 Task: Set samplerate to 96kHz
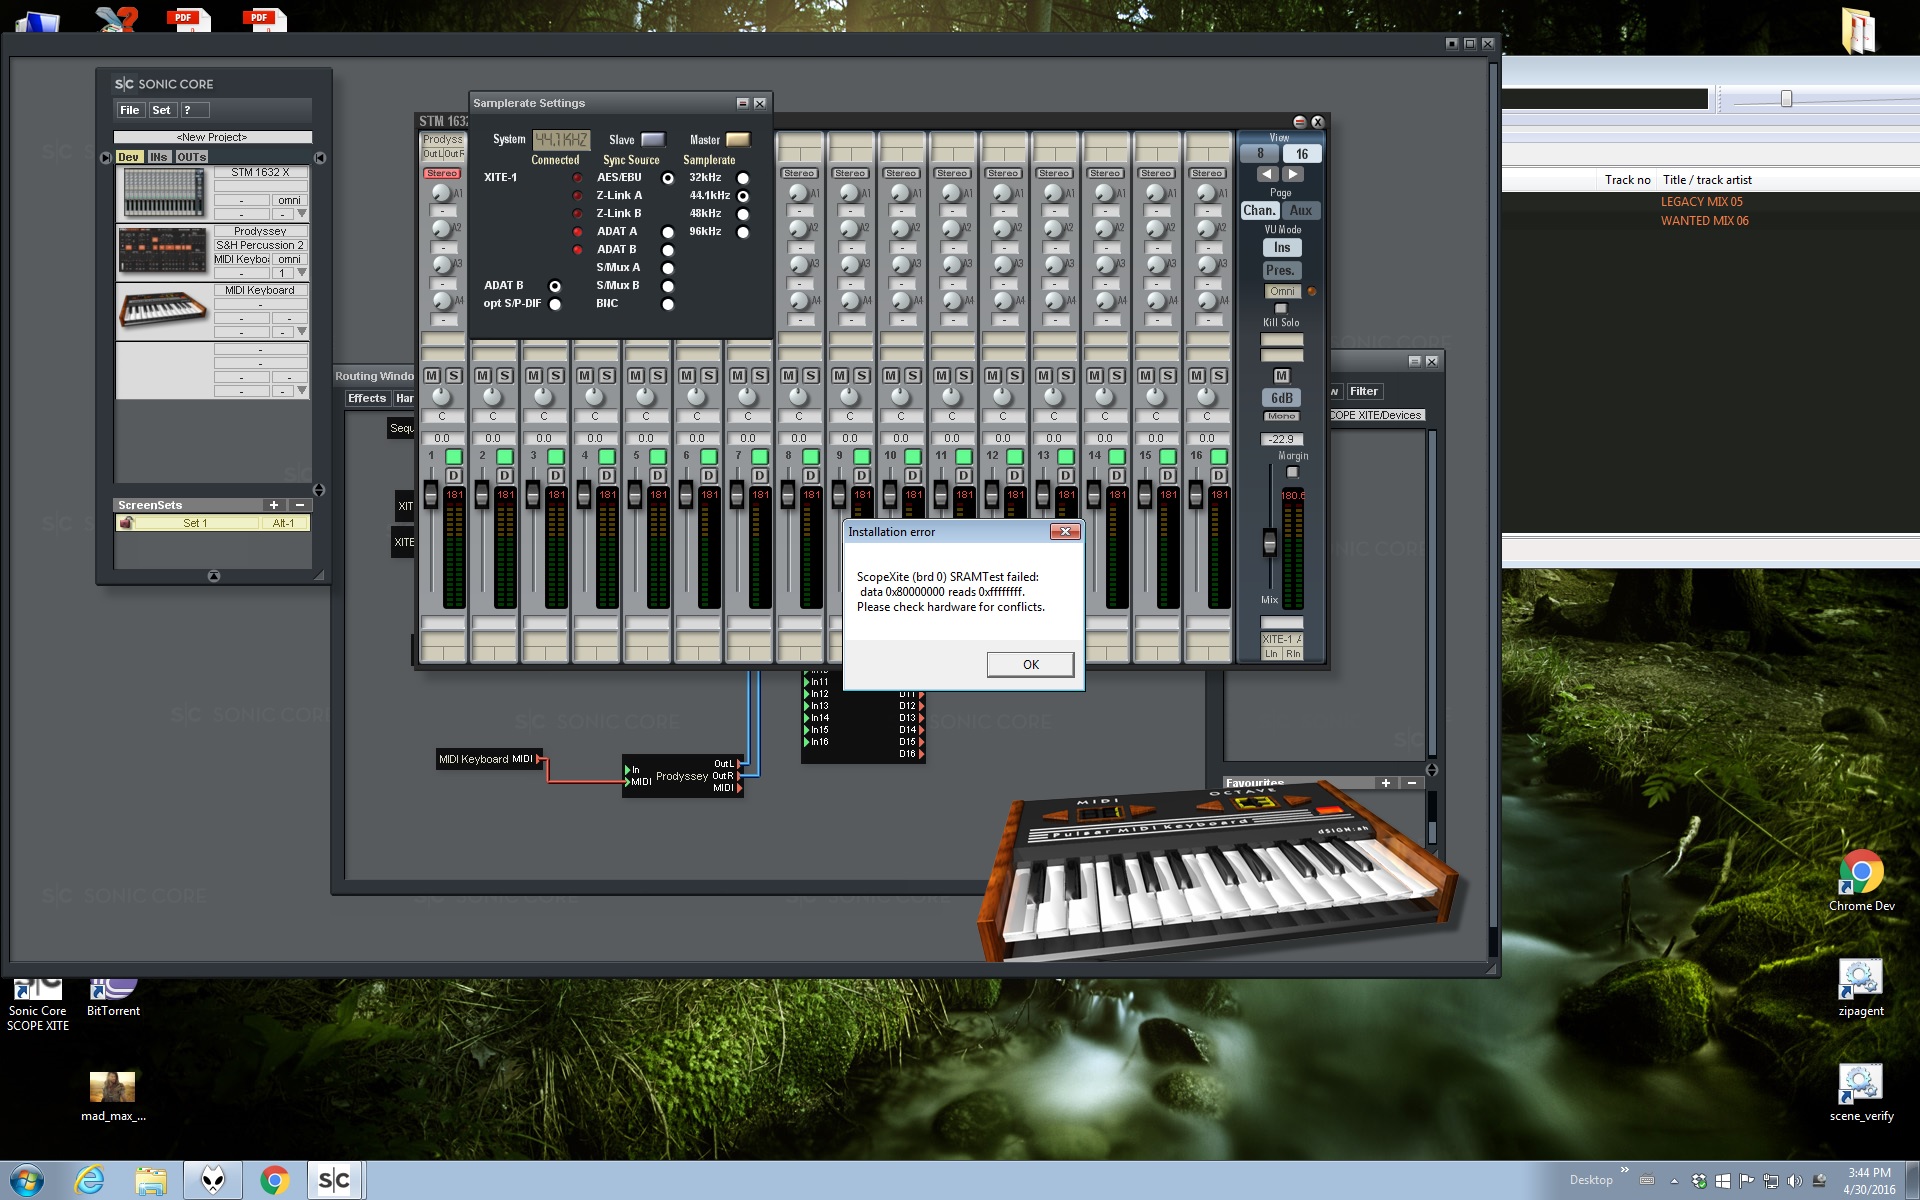pyautogui.click(x=743, y=232)
